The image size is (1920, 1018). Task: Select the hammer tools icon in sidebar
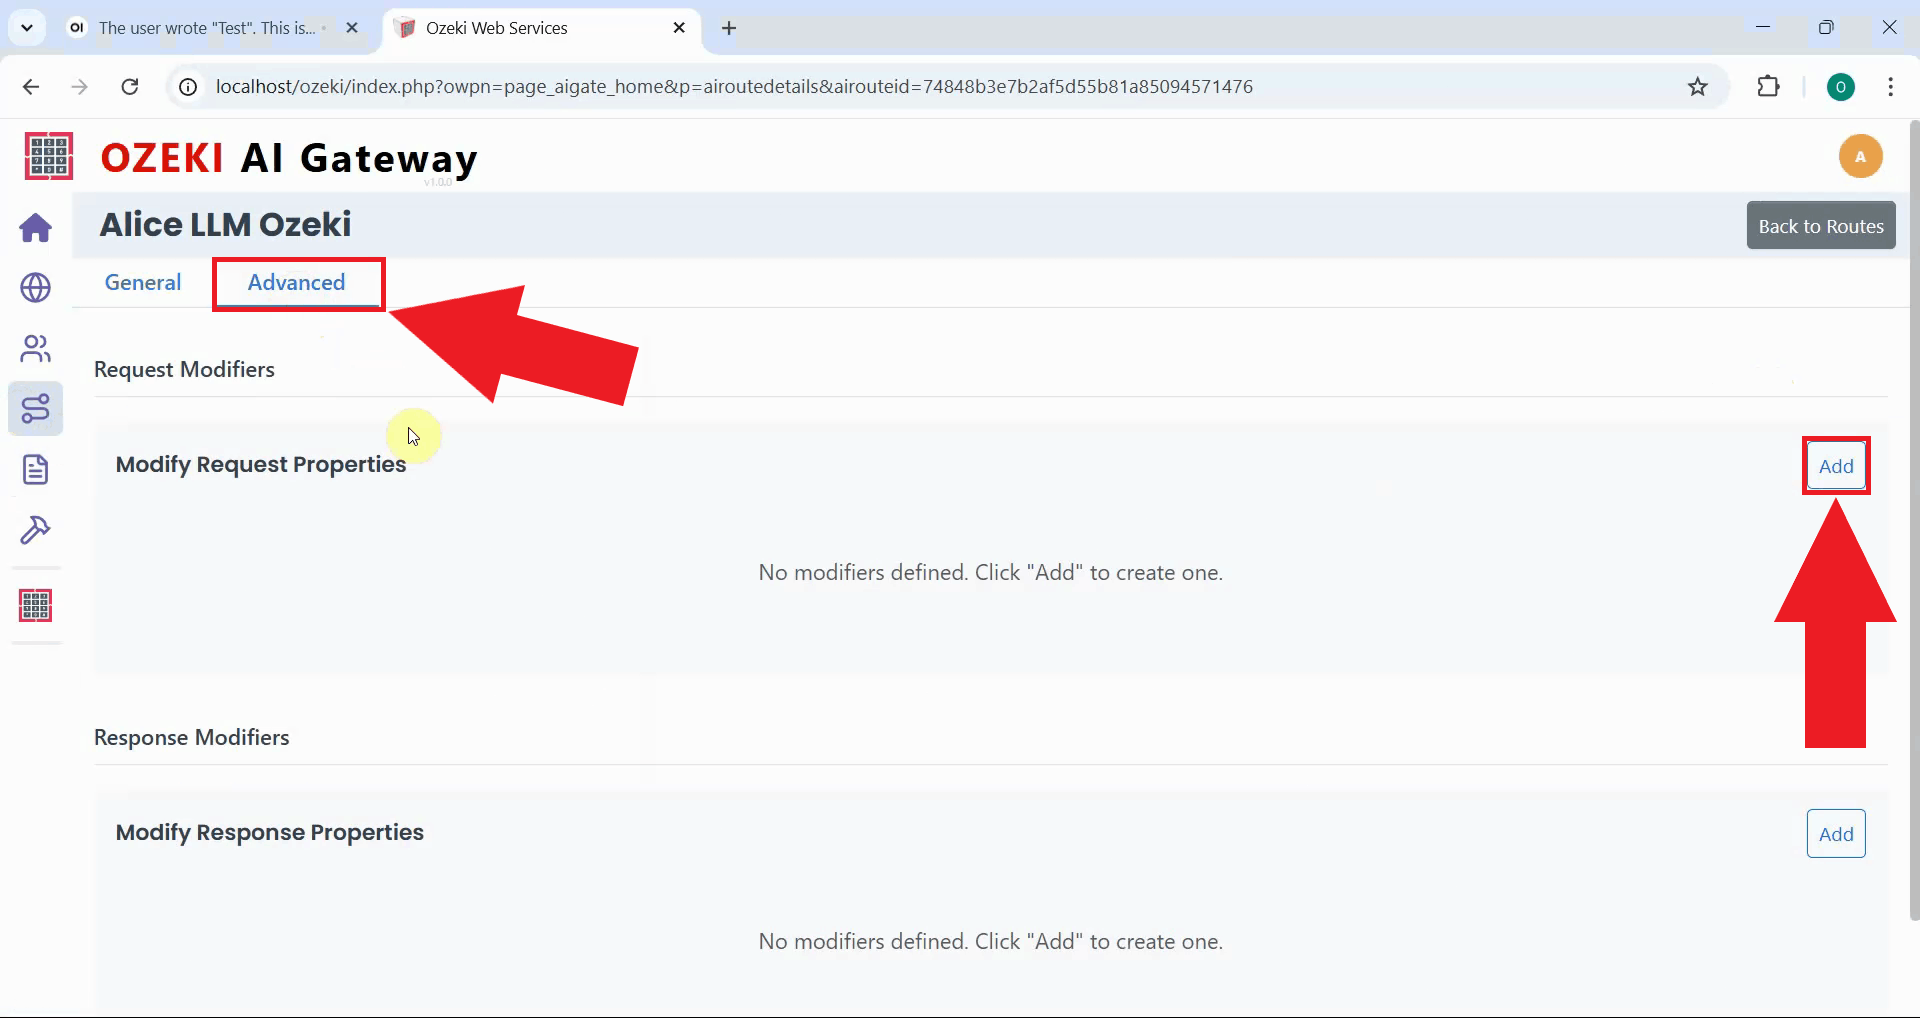36,530
